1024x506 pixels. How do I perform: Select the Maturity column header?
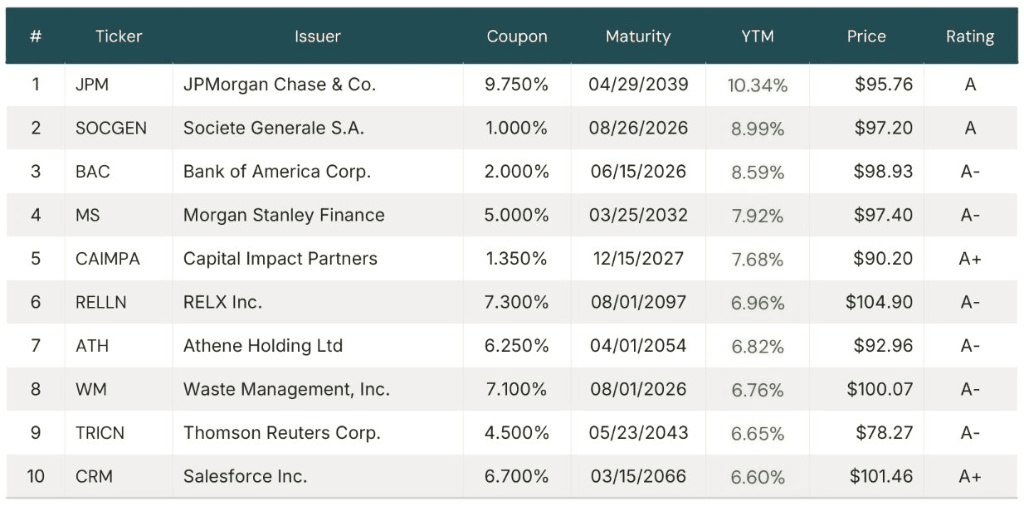[x=638, y=36]
